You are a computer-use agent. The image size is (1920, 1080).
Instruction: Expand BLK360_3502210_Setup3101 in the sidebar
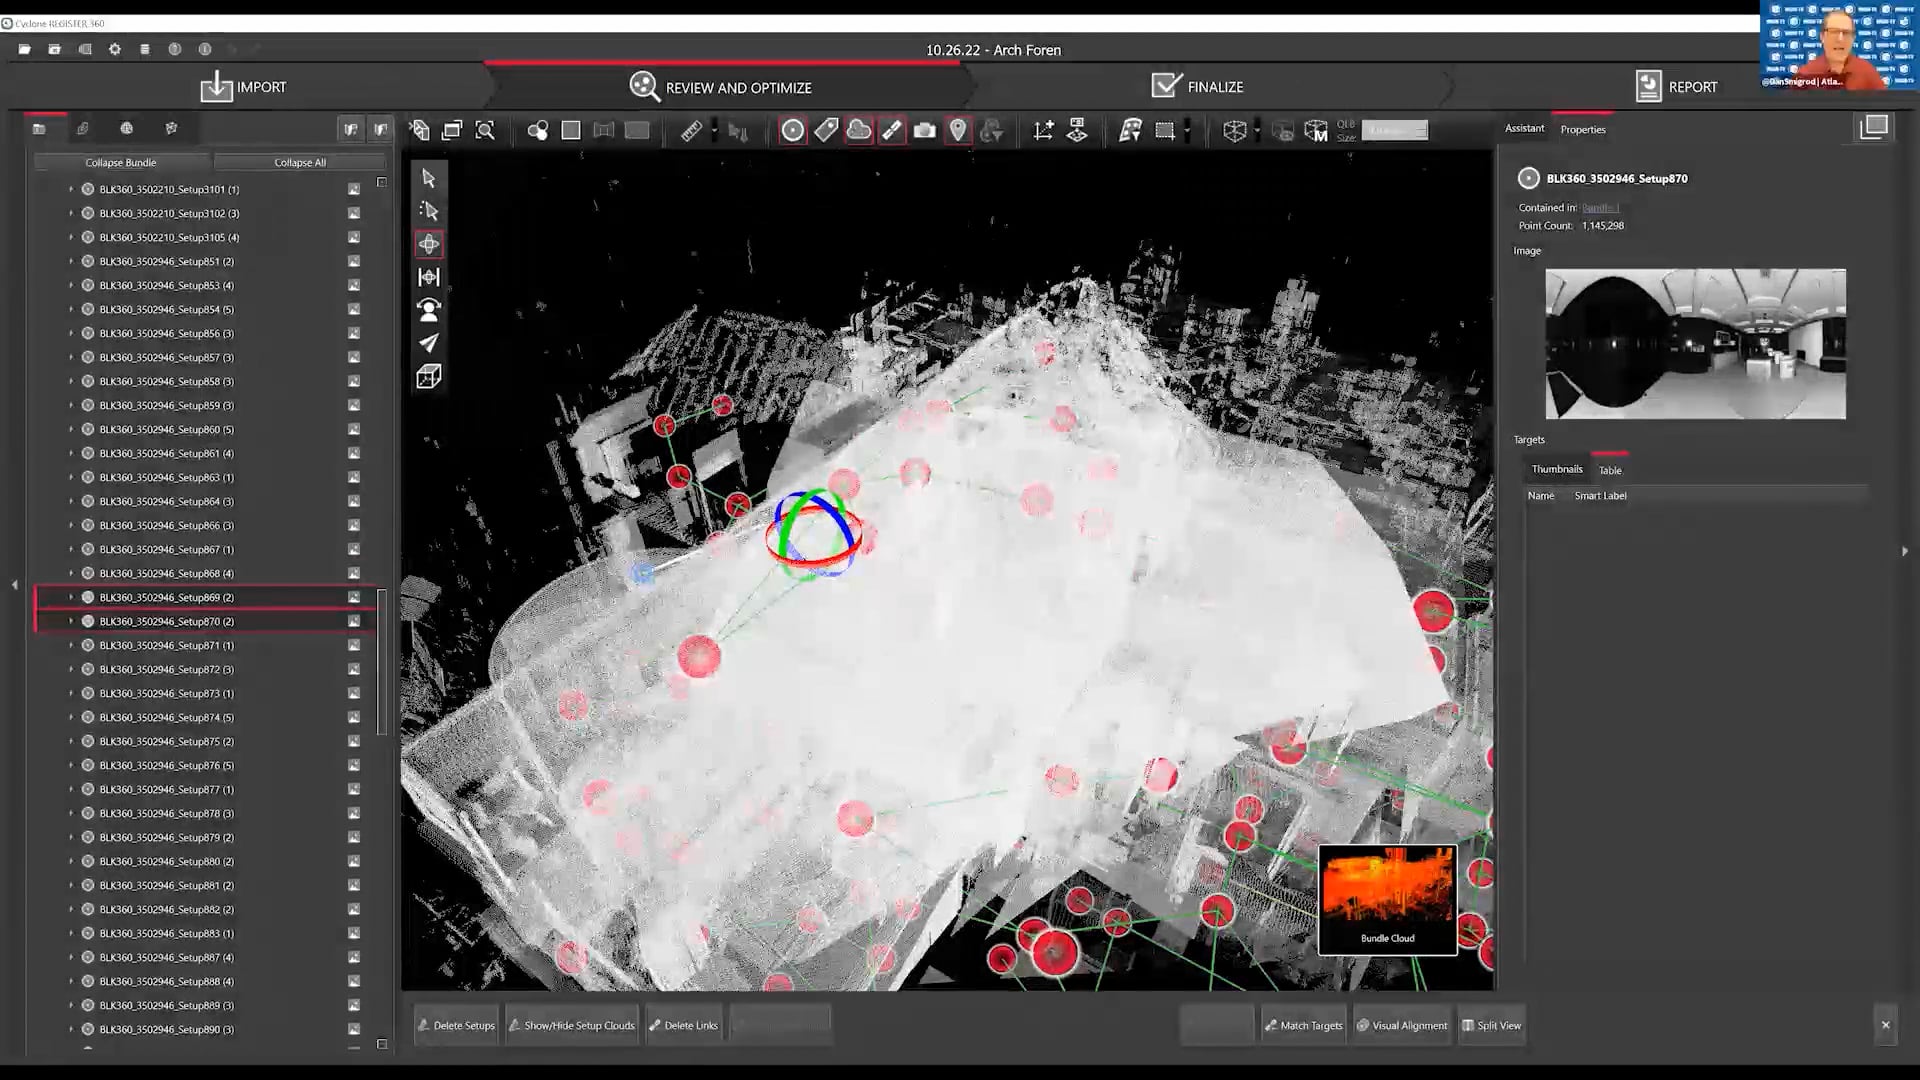point(70,189)
